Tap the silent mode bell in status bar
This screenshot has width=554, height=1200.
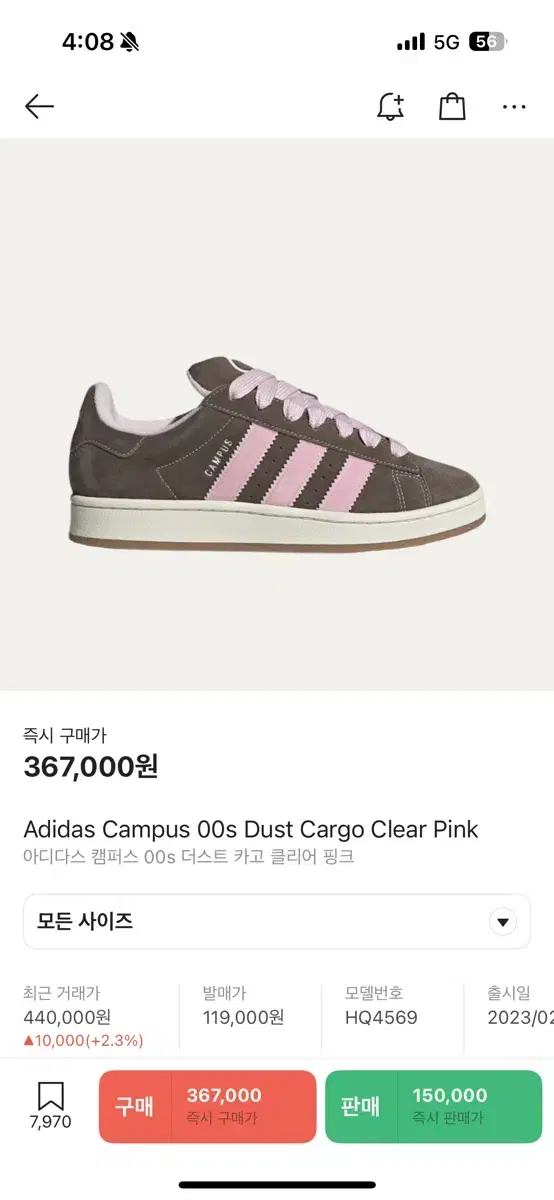click(x=129, y=42)
